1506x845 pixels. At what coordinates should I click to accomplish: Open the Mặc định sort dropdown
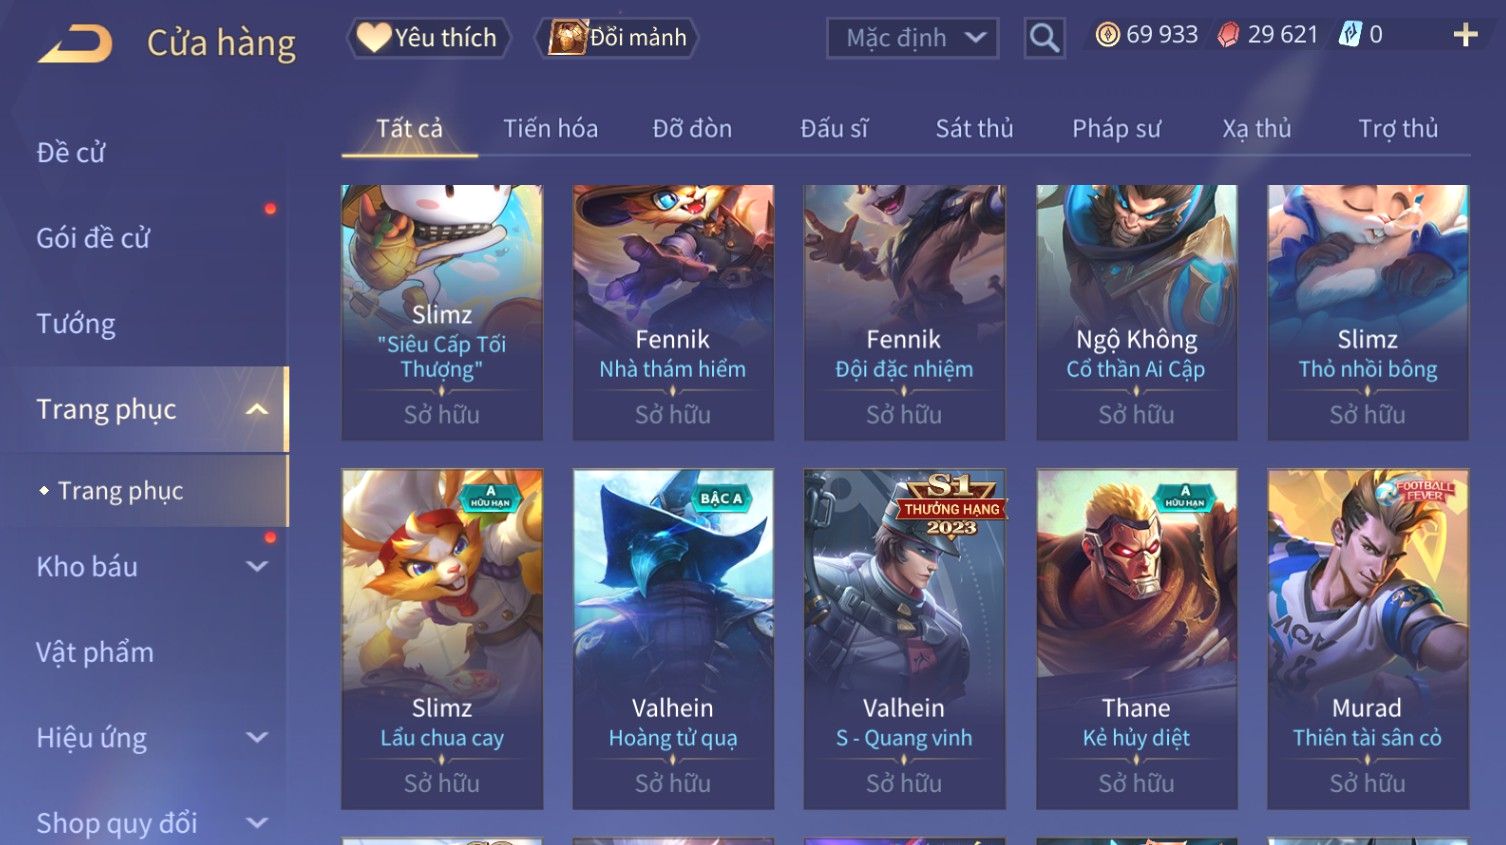point(912,39)
